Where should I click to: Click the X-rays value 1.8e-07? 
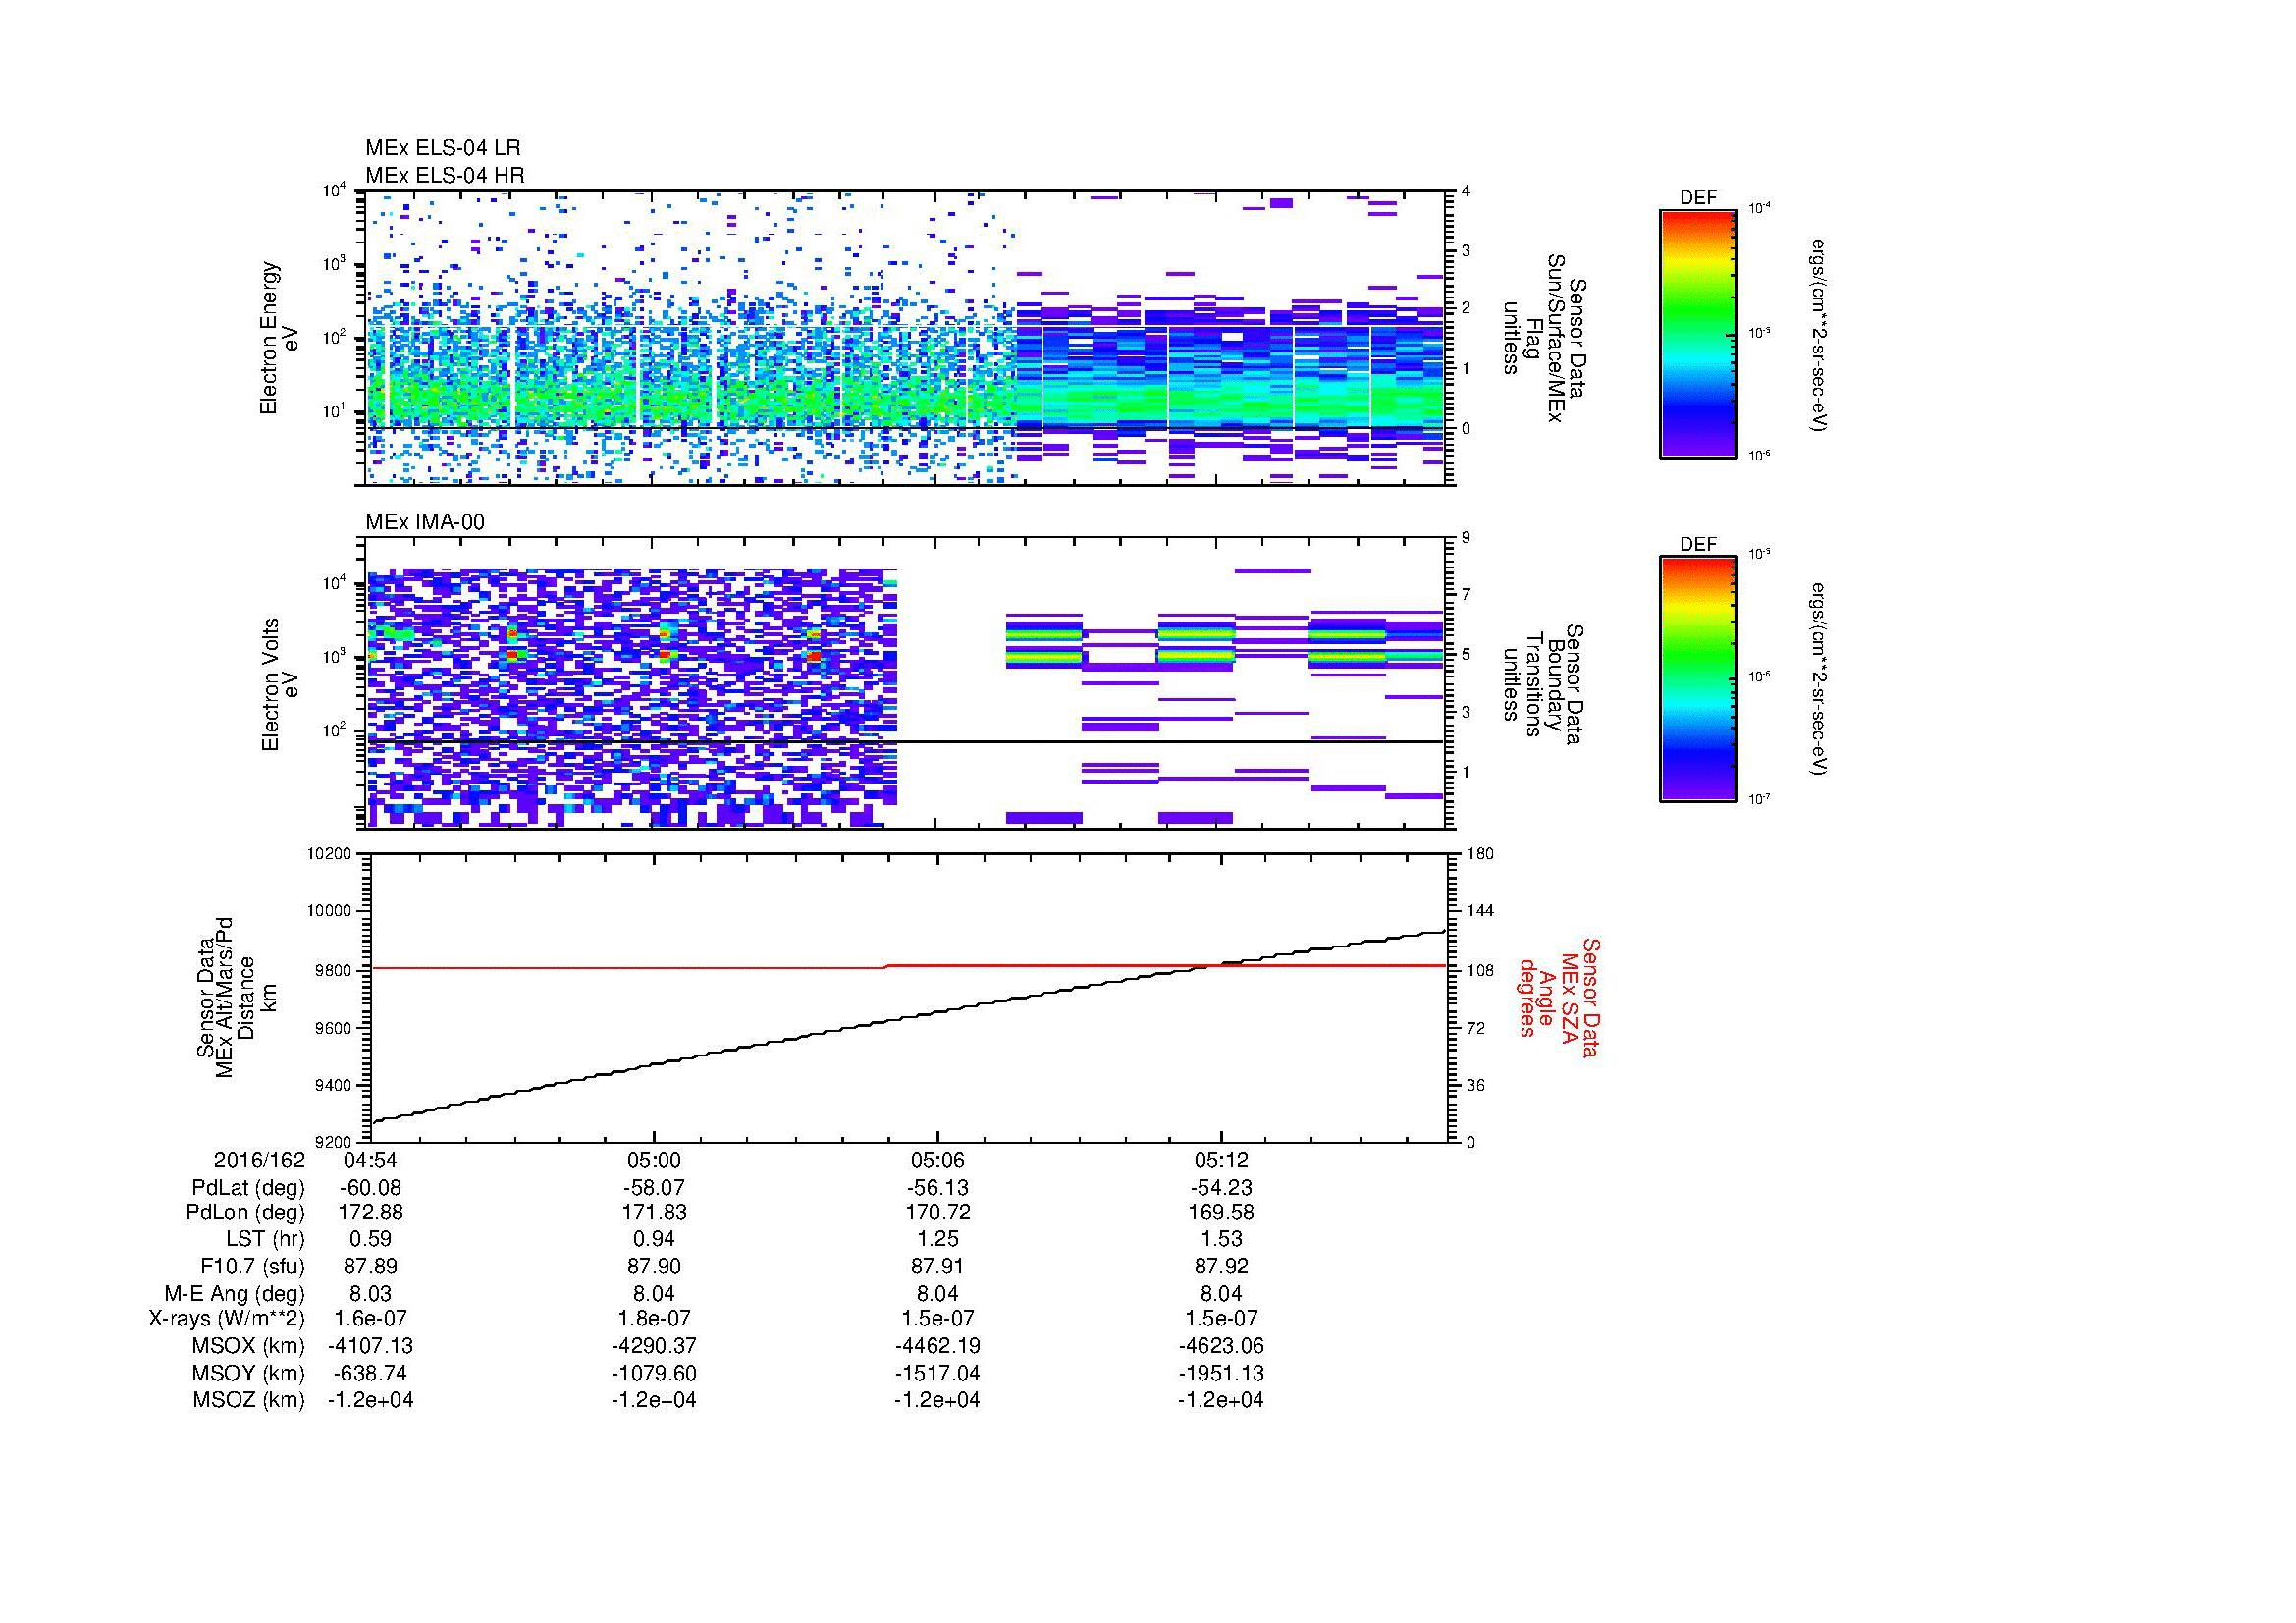pyautogui.click(x=654, y=1319)
